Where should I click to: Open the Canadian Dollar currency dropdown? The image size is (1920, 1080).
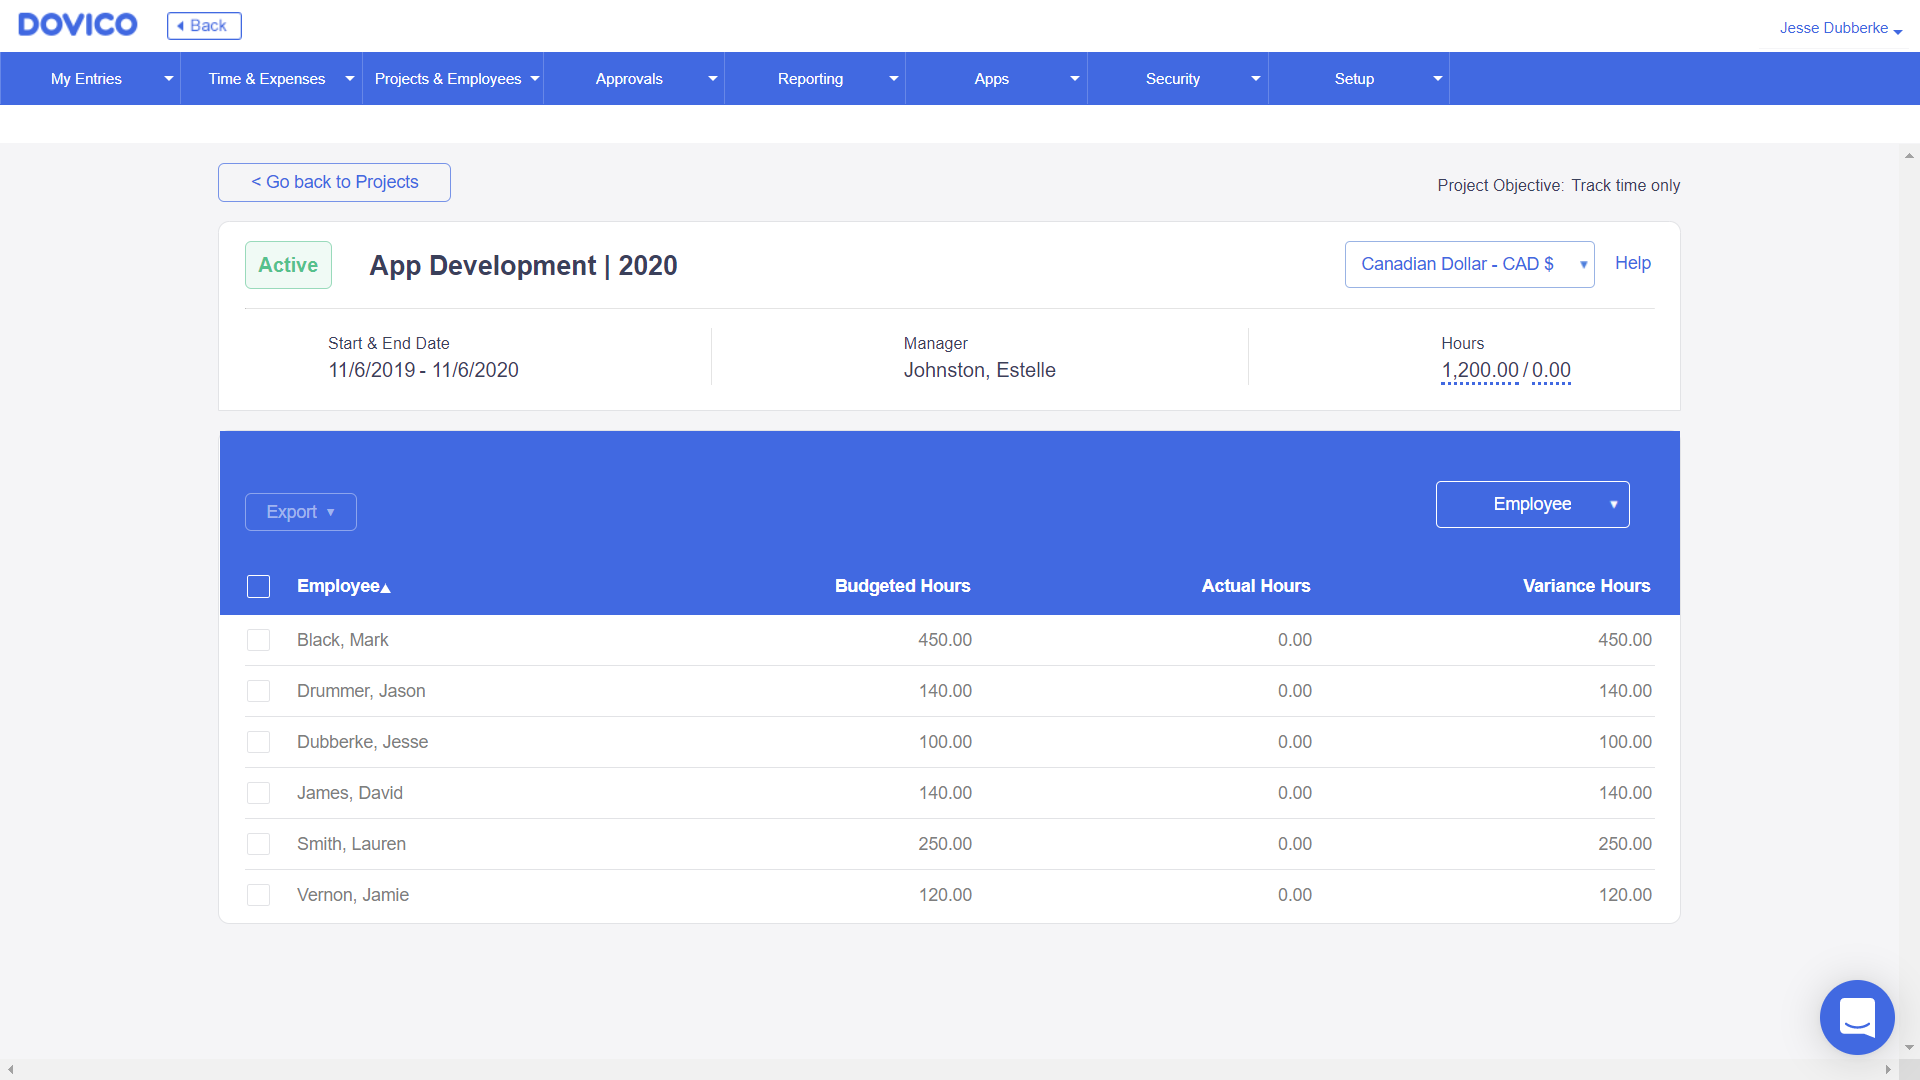(x=1469, y=264)
